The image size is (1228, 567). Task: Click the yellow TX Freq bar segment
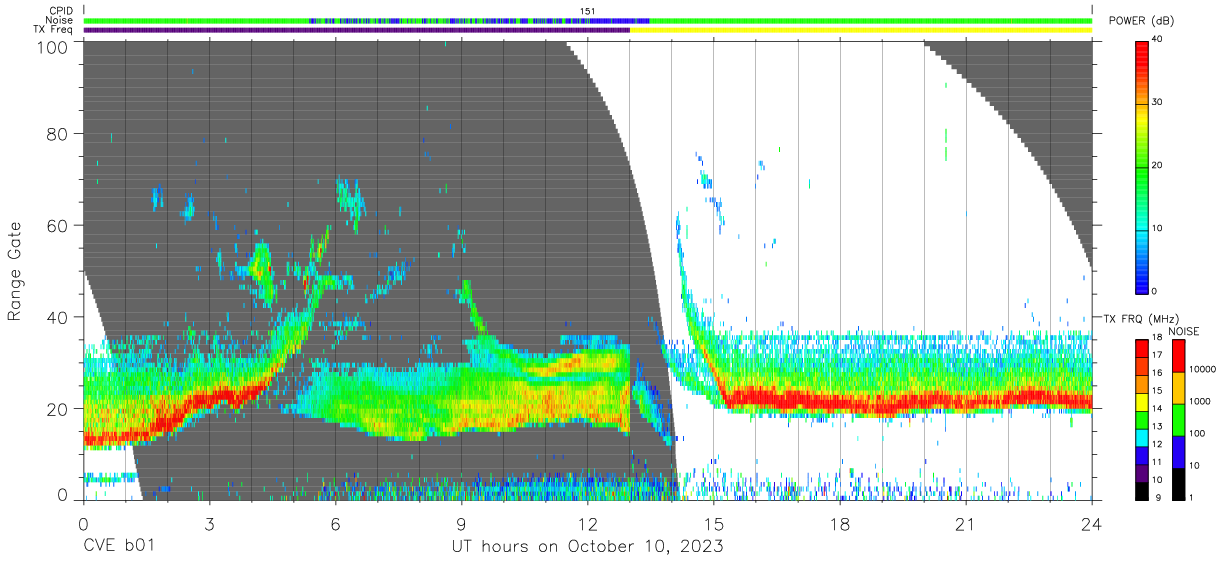tap(861, 30)
